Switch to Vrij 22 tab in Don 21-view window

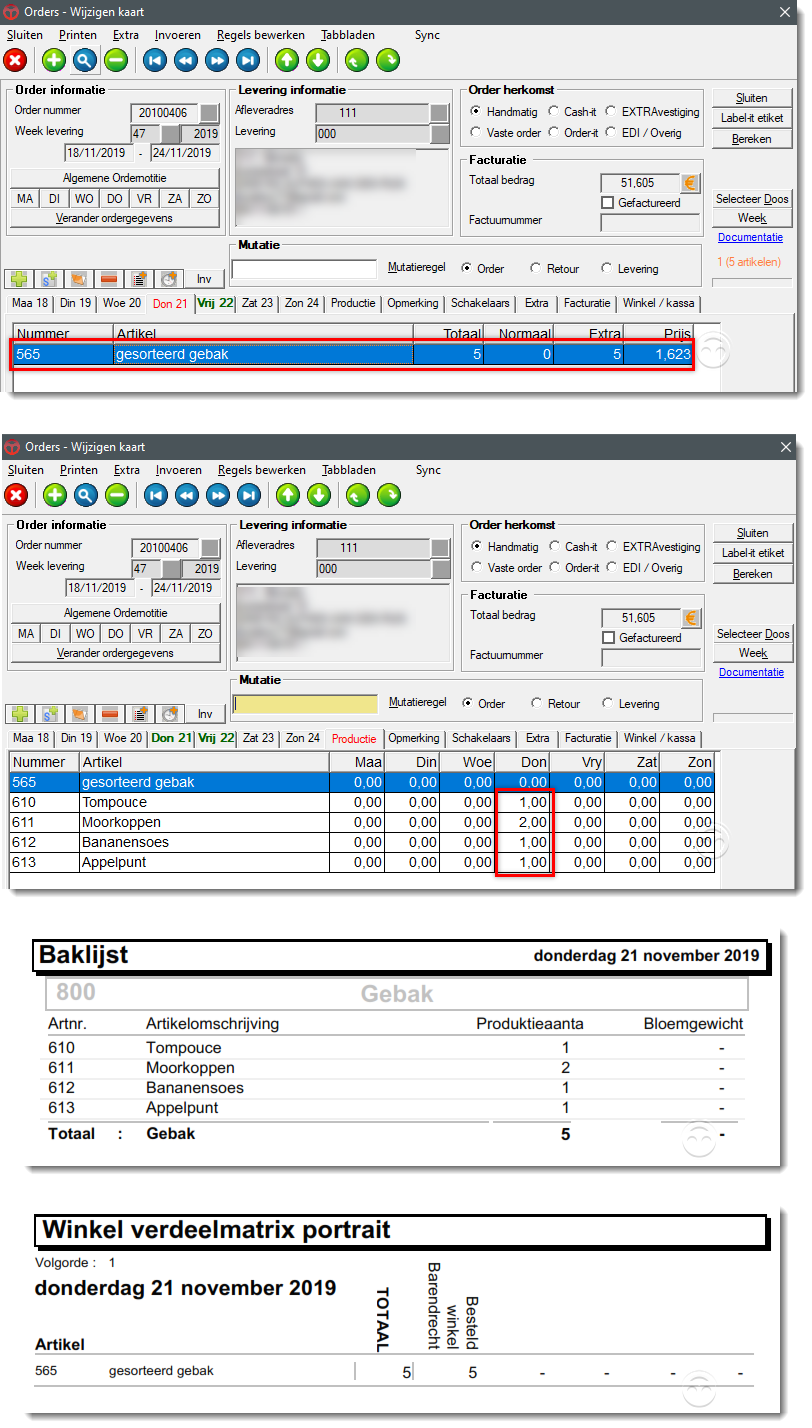point(214,303)
